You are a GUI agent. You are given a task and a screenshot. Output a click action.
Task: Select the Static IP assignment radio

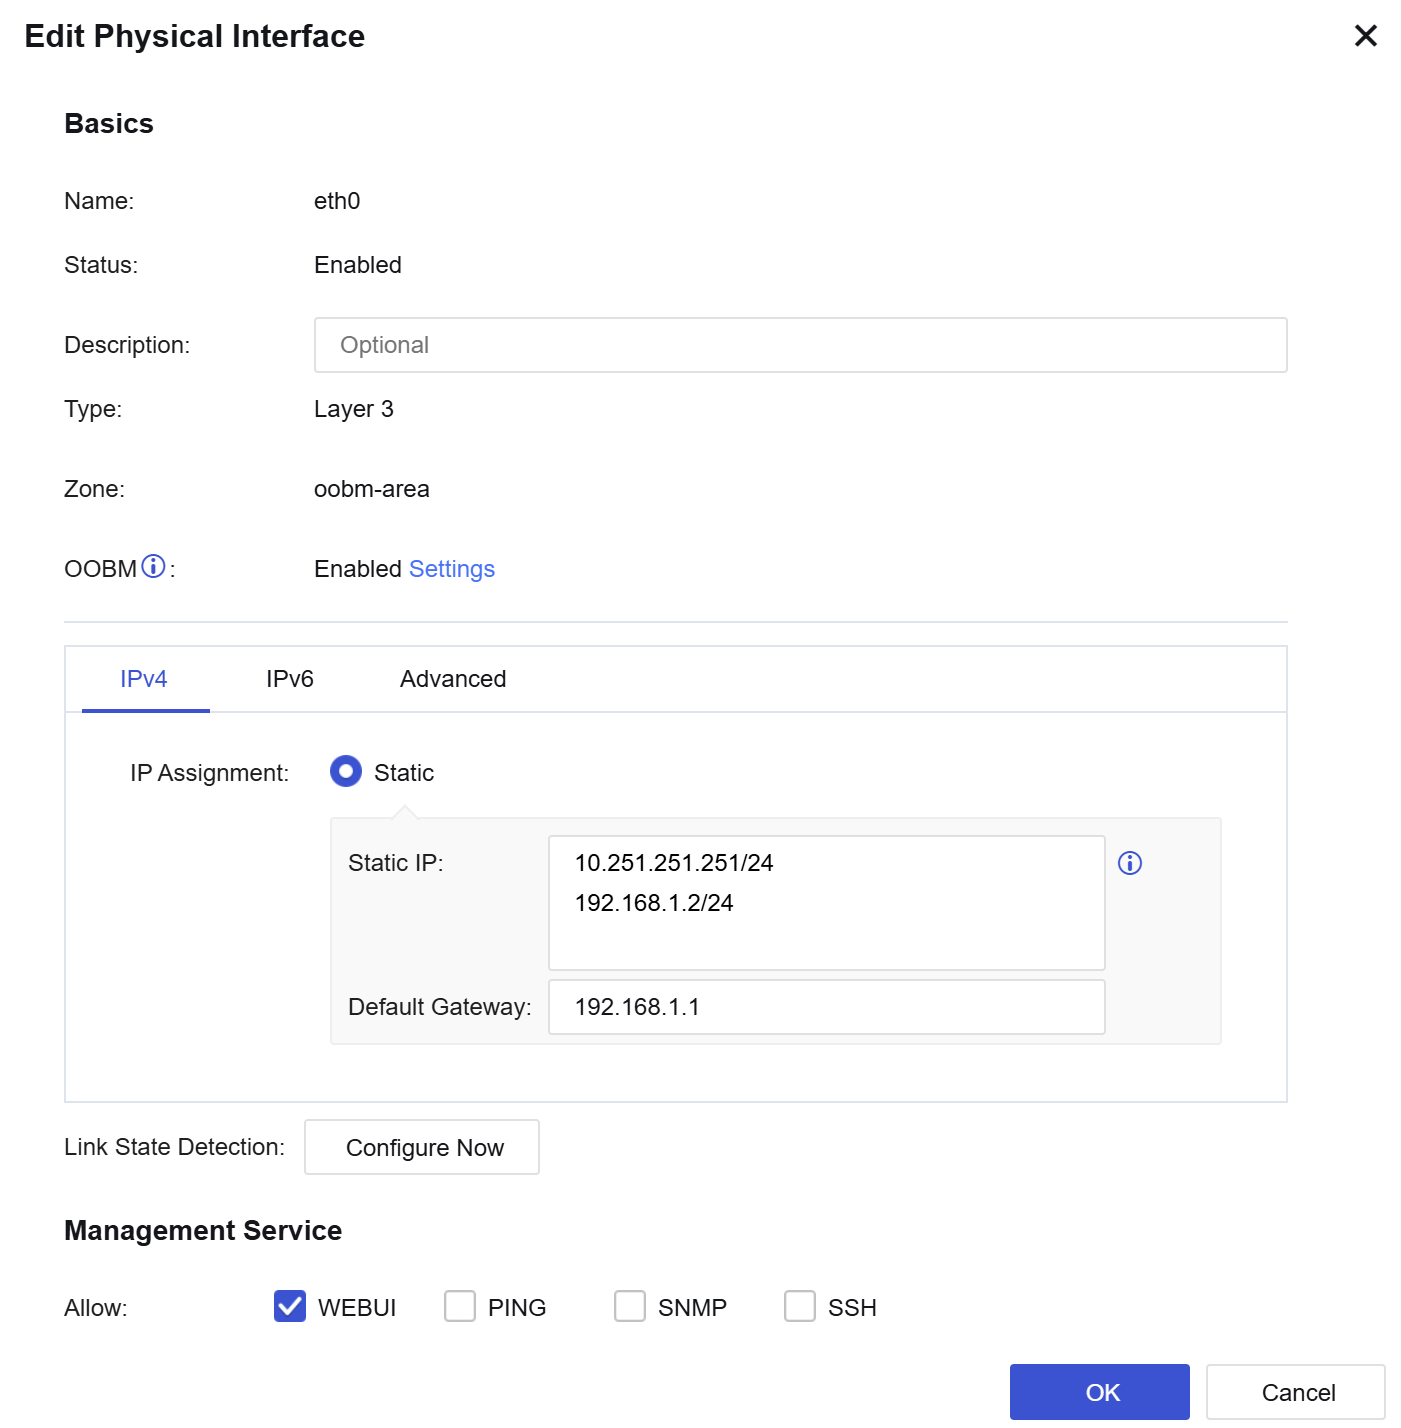346,772
